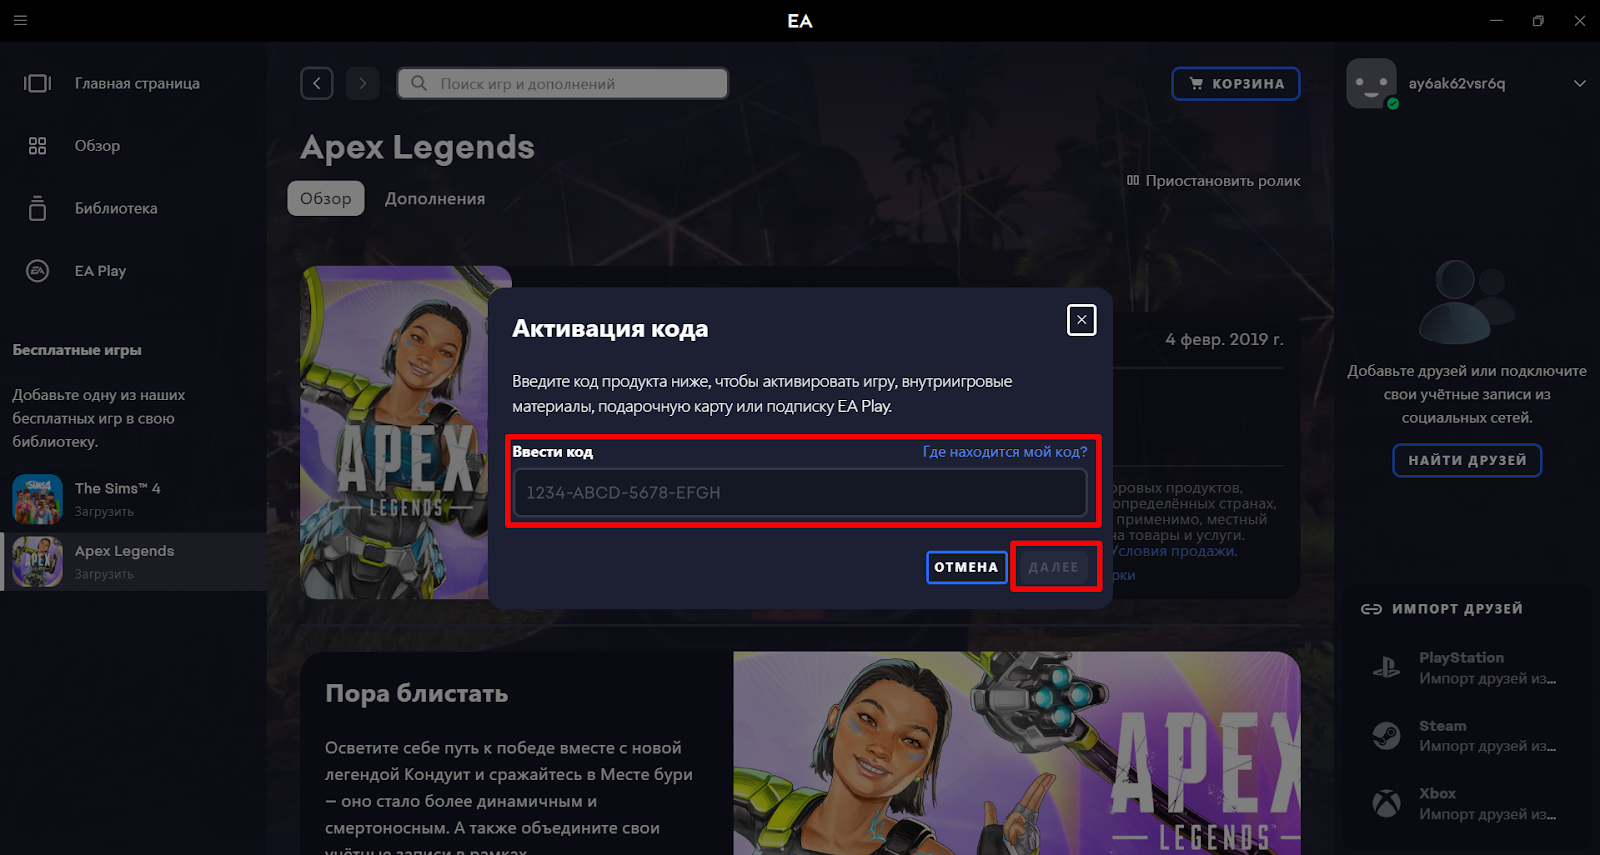This screenshot has height=855, width=1600.
Task: Click the code entry field
Action: click(x=800, y=493)
